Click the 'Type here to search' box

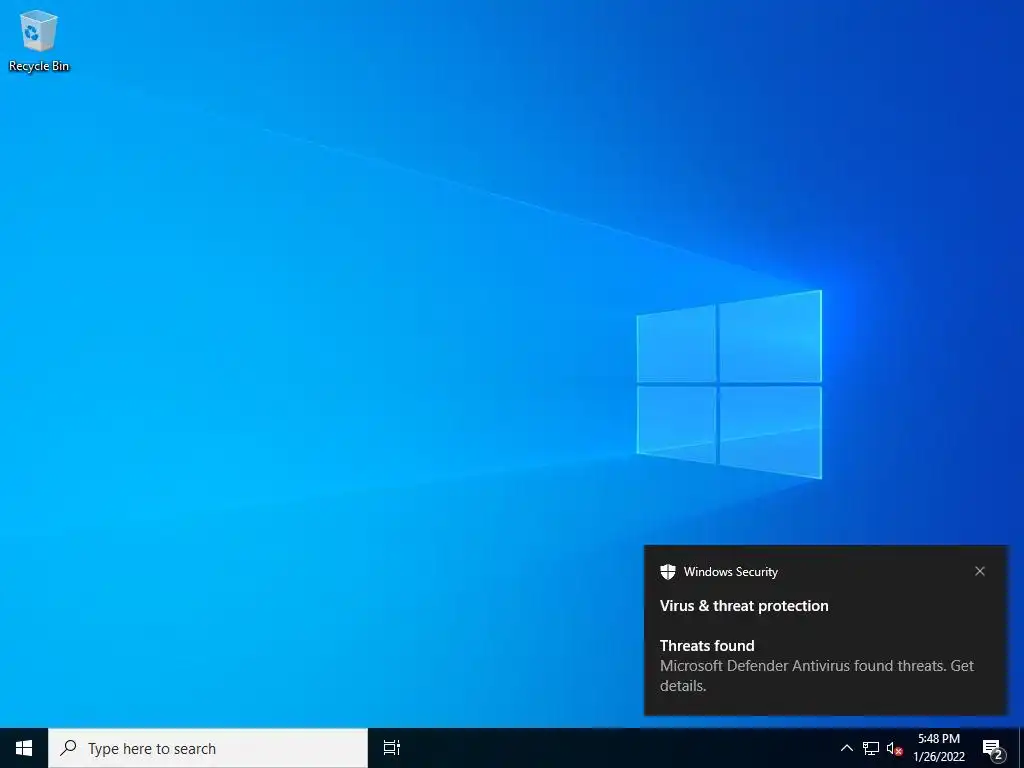pyautogui.click(x=208, y=748)
